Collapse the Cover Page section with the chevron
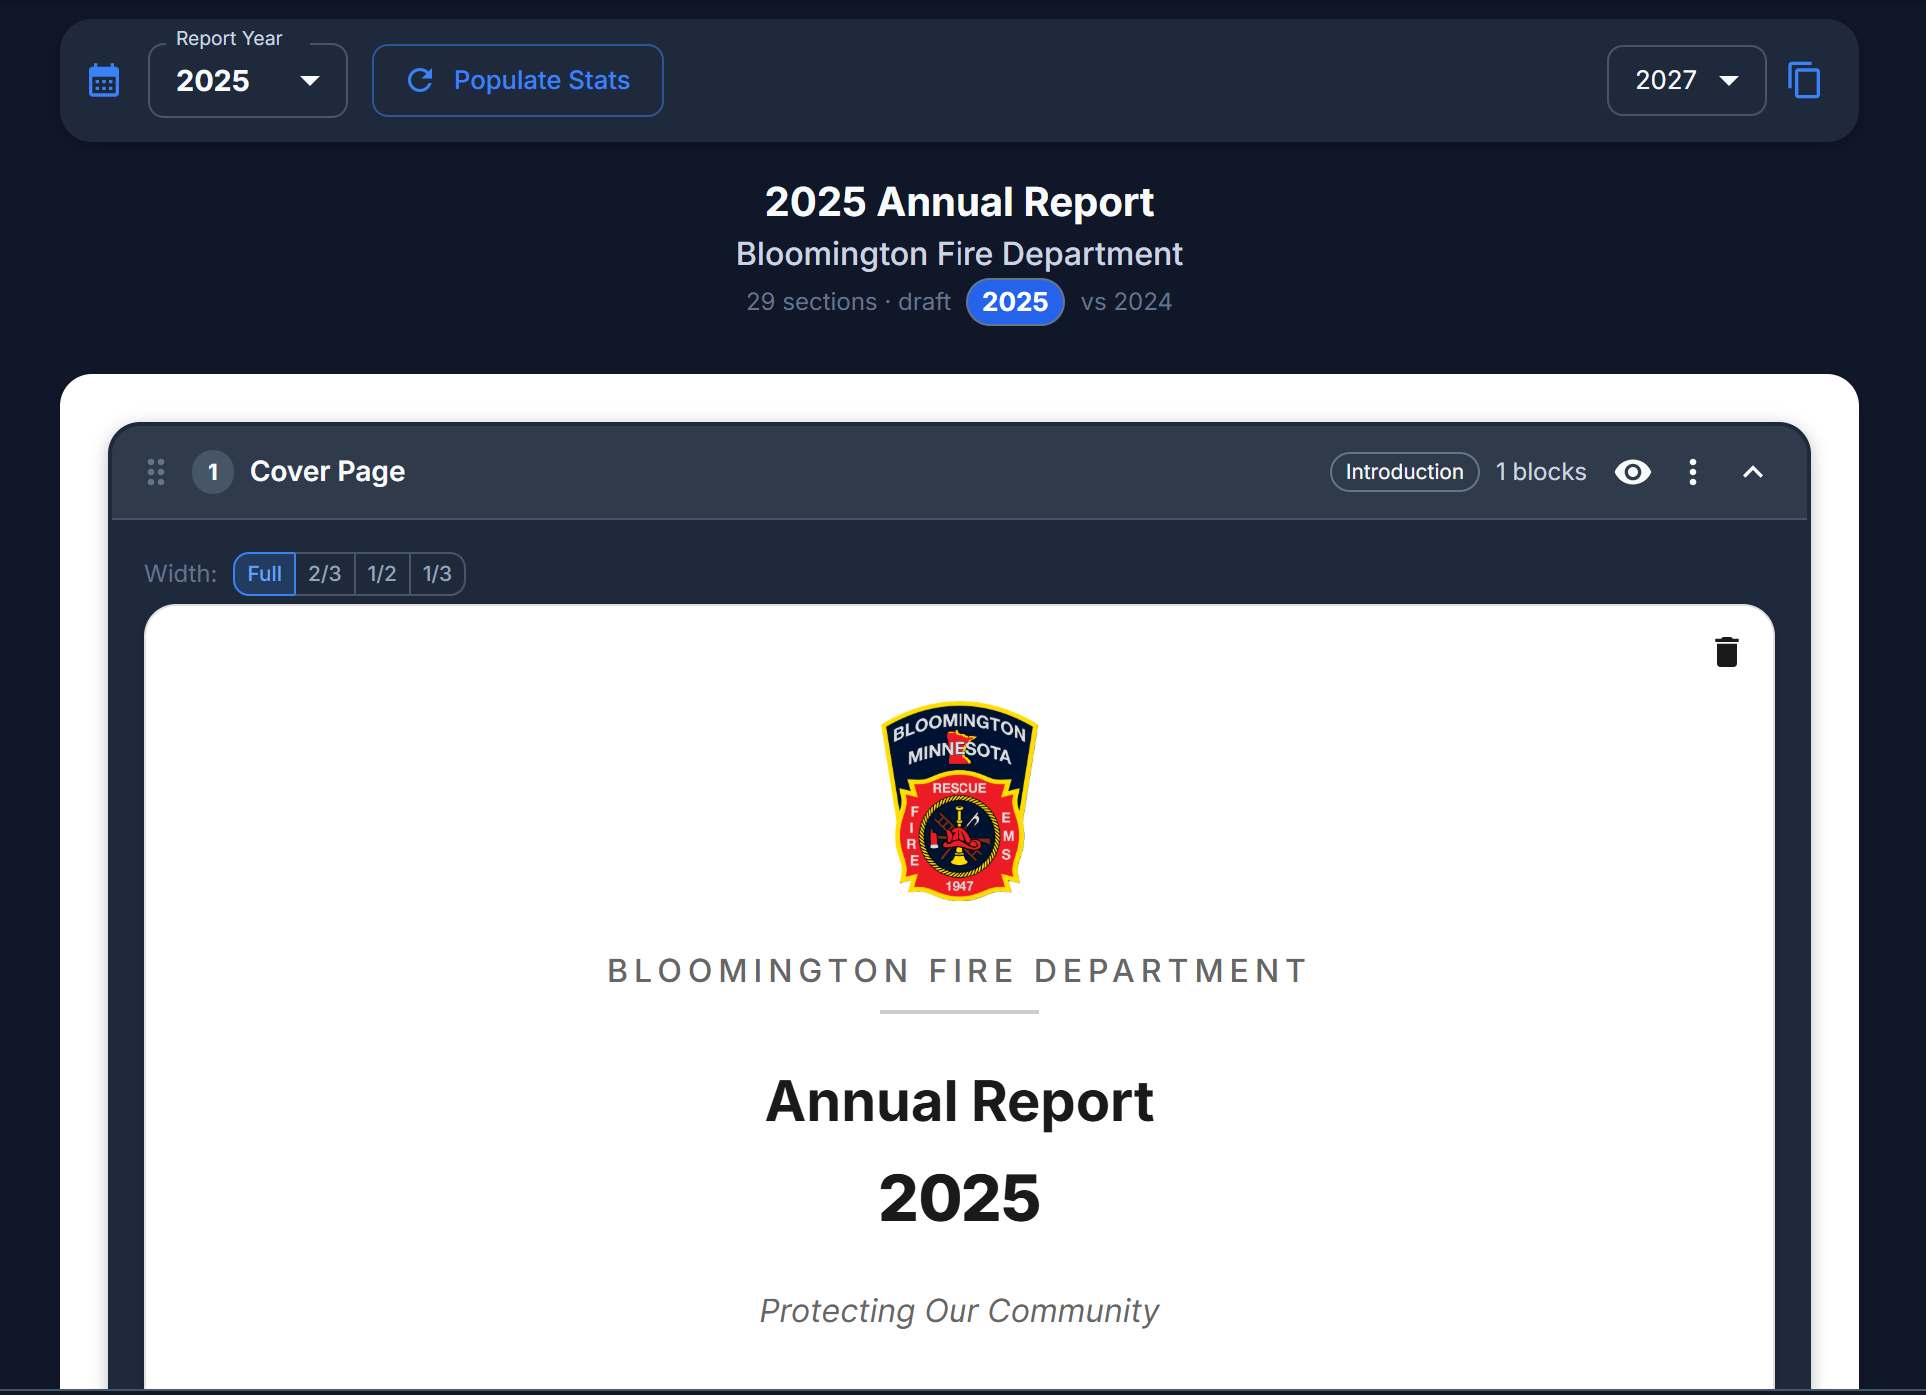Screen dimensions: 1926x1395 1754,471
